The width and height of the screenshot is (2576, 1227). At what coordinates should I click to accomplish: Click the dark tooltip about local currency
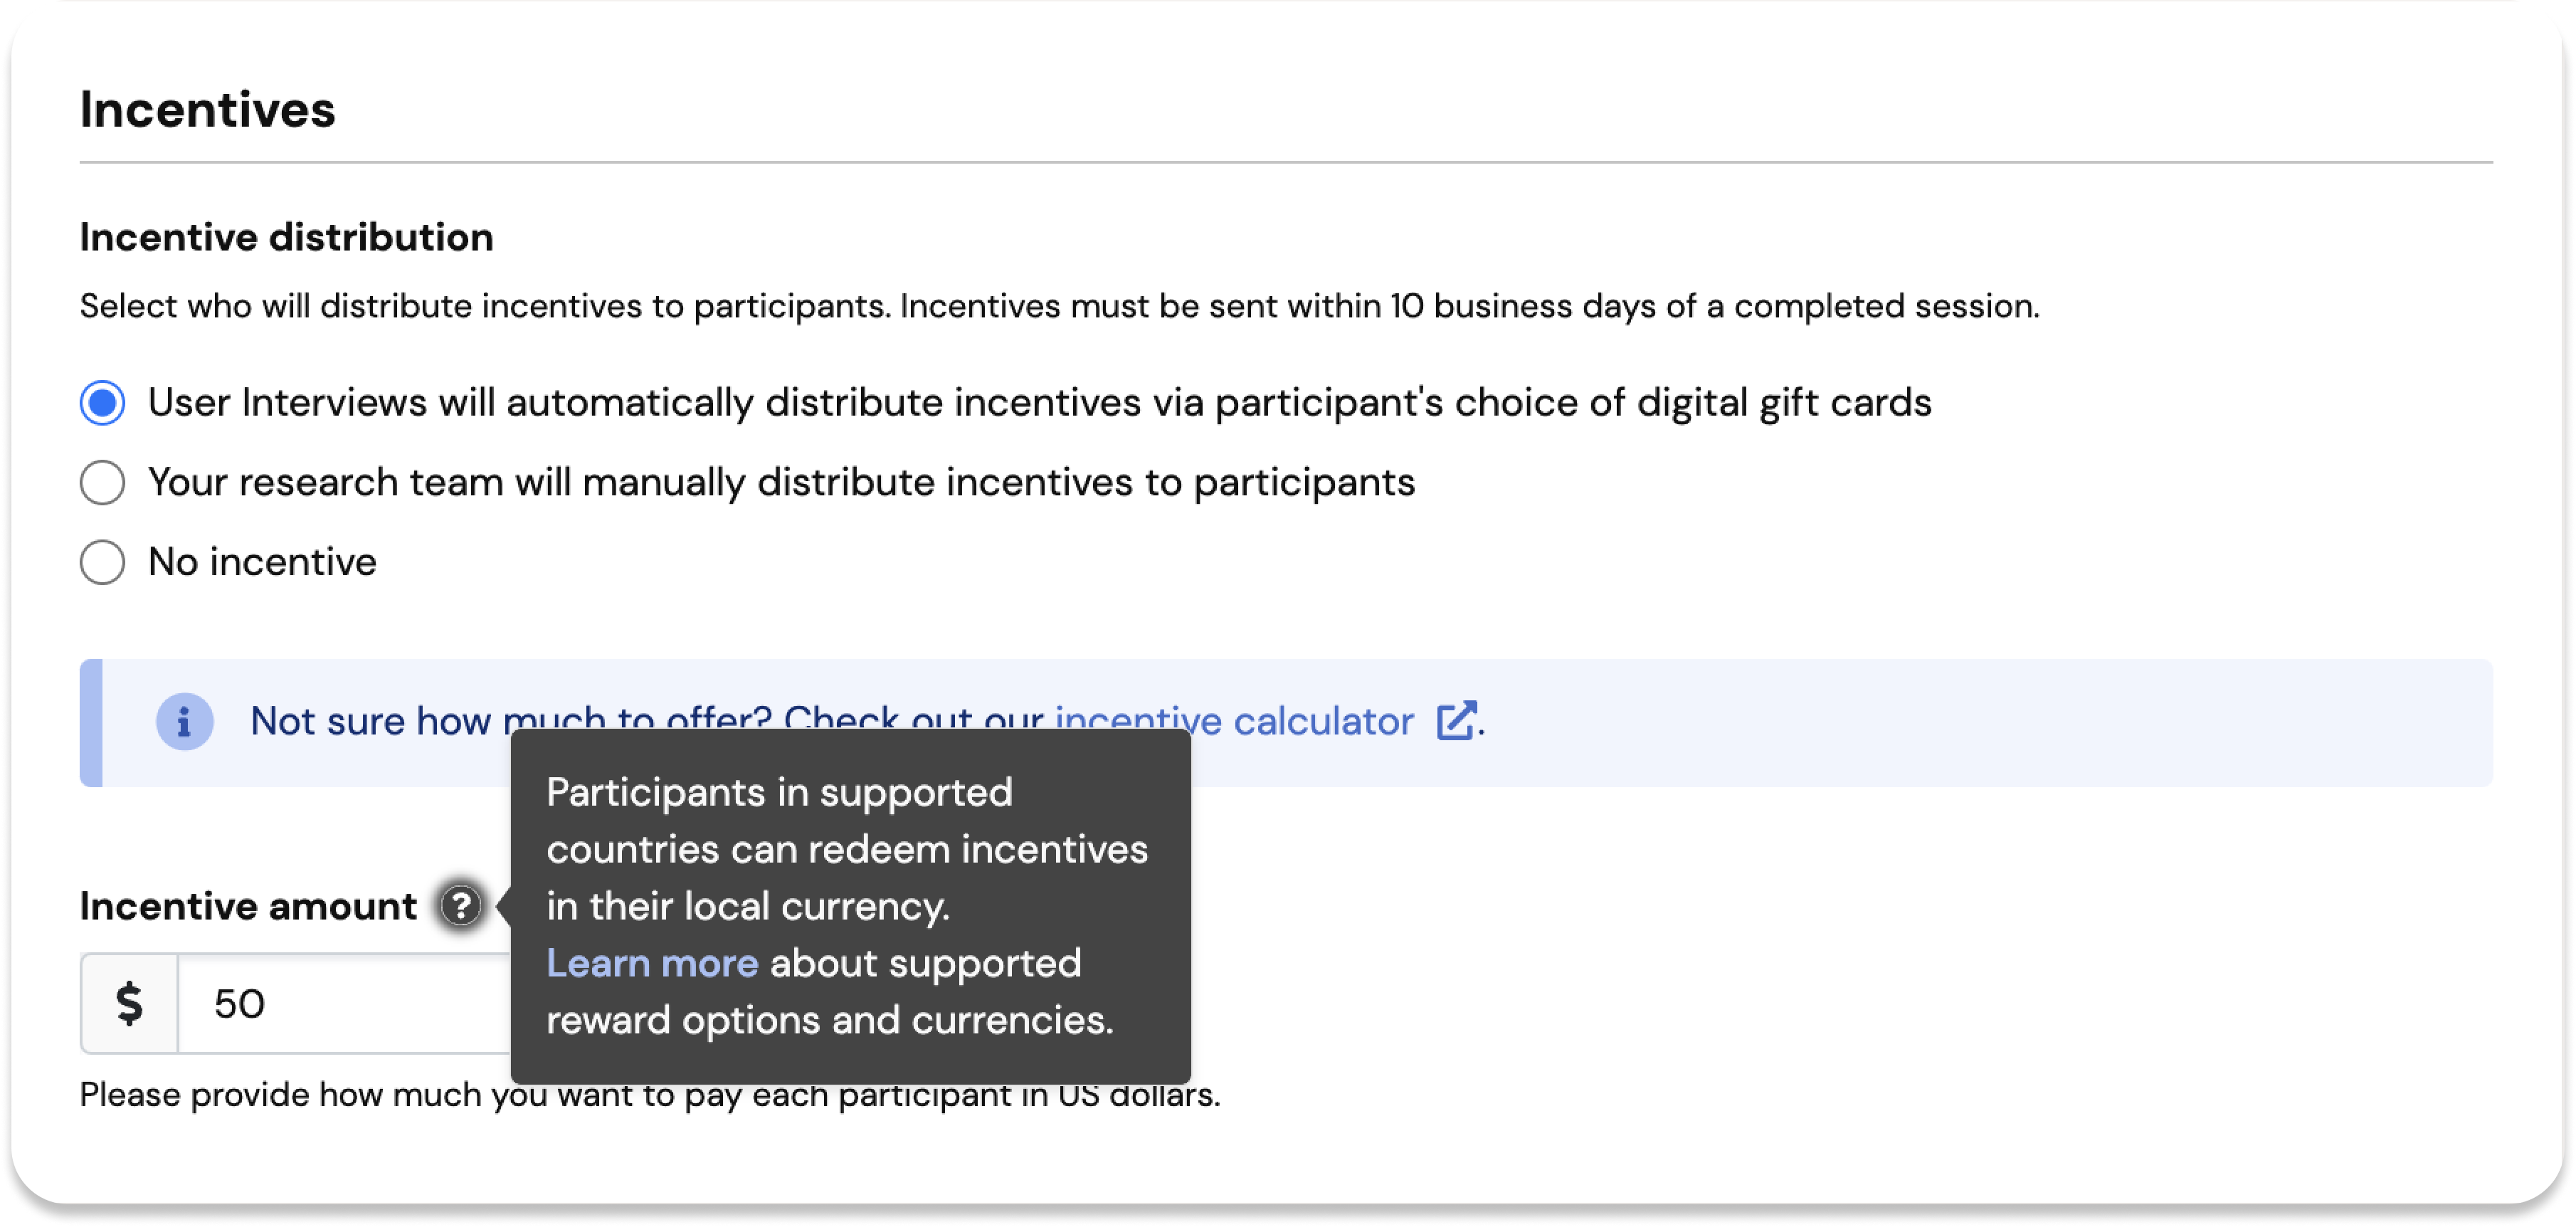point(850,907)
